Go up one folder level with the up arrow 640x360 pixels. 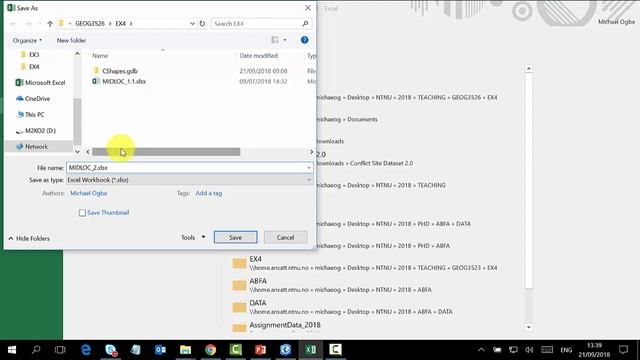(x=50, y=24)
